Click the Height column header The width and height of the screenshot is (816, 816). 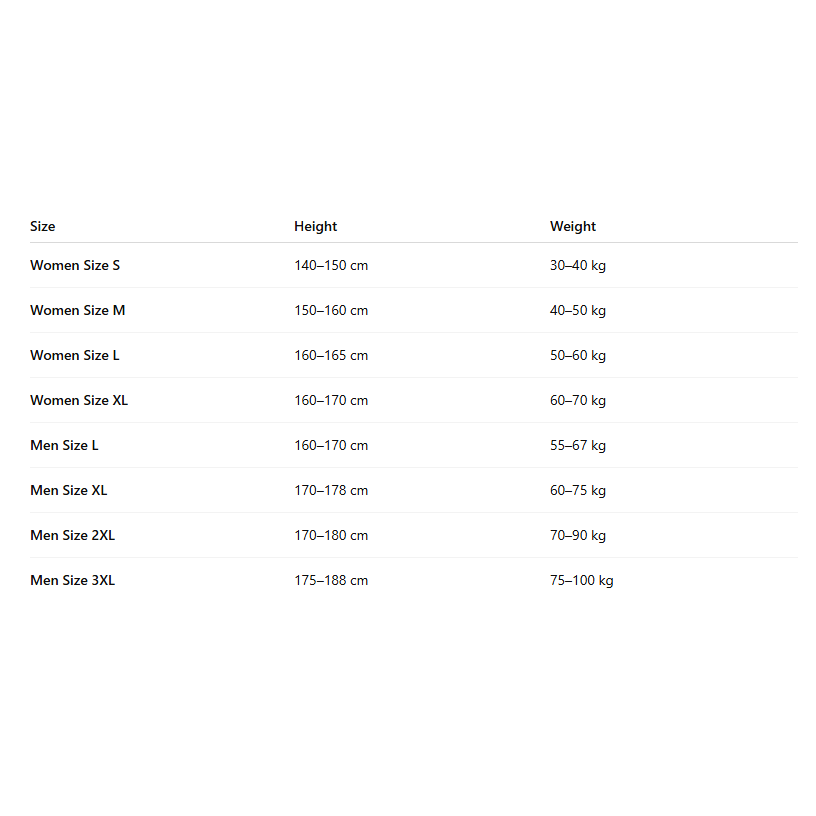[x=315, y=227]
